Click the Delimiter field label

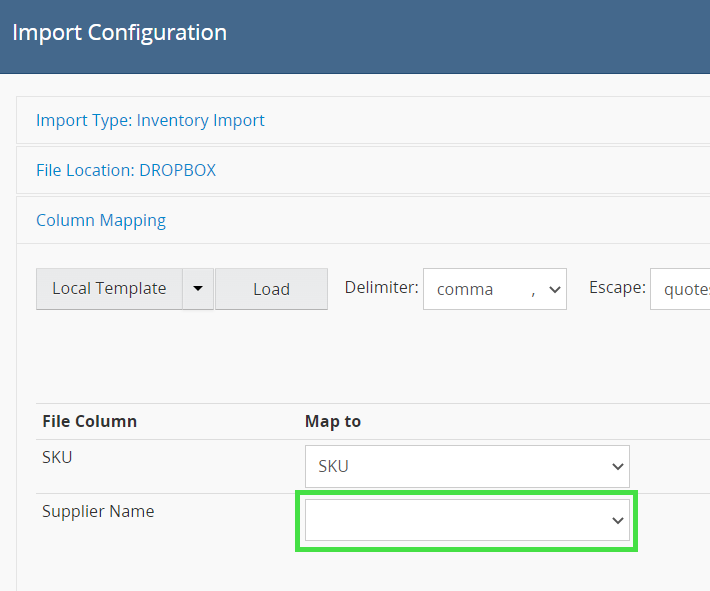[381, 287]
